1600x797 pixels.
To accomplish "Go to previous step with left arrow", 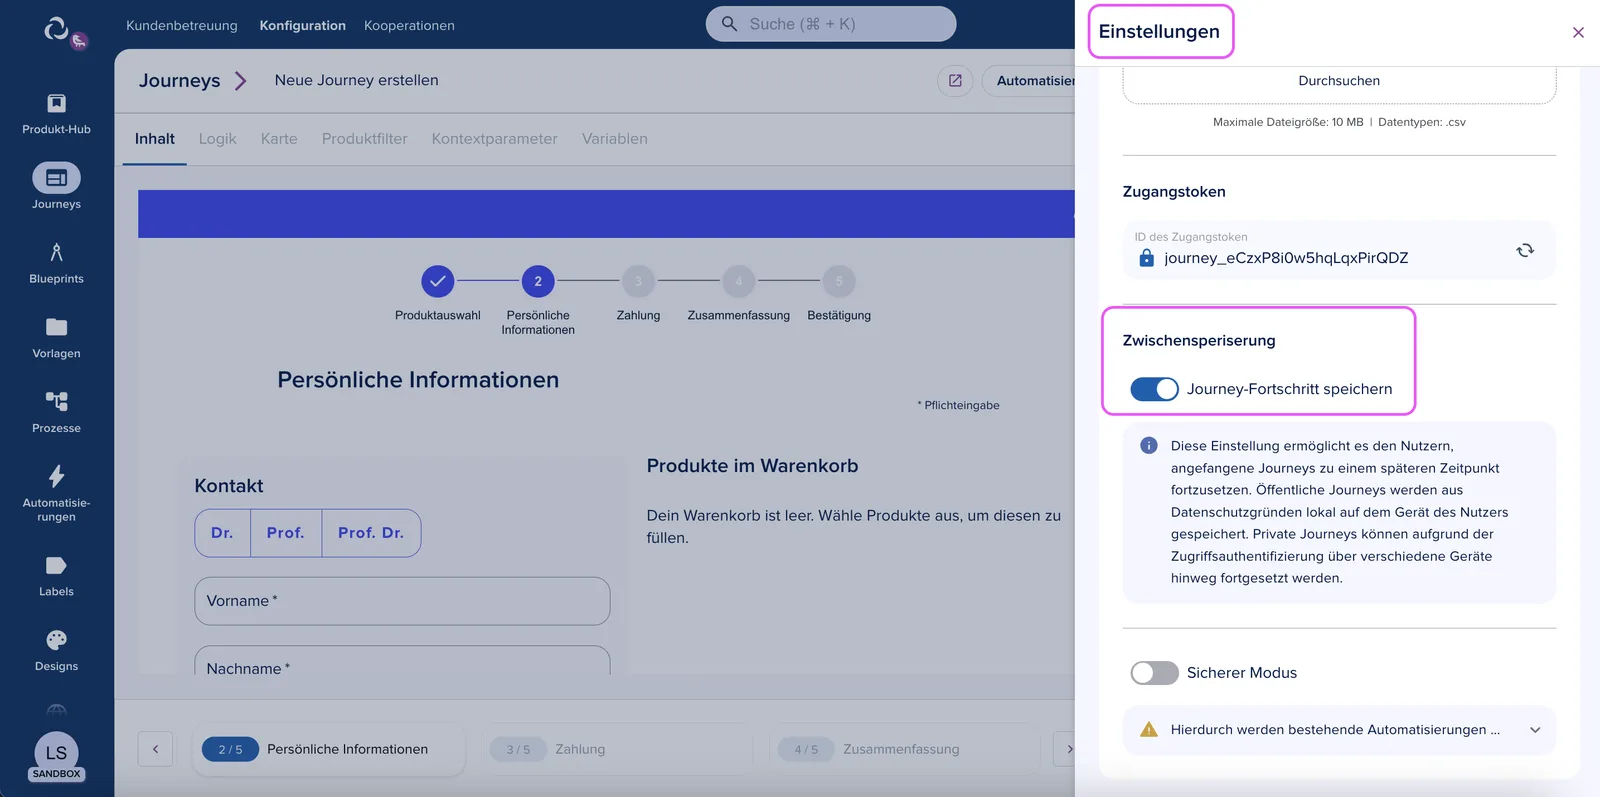I will [155, 749].
